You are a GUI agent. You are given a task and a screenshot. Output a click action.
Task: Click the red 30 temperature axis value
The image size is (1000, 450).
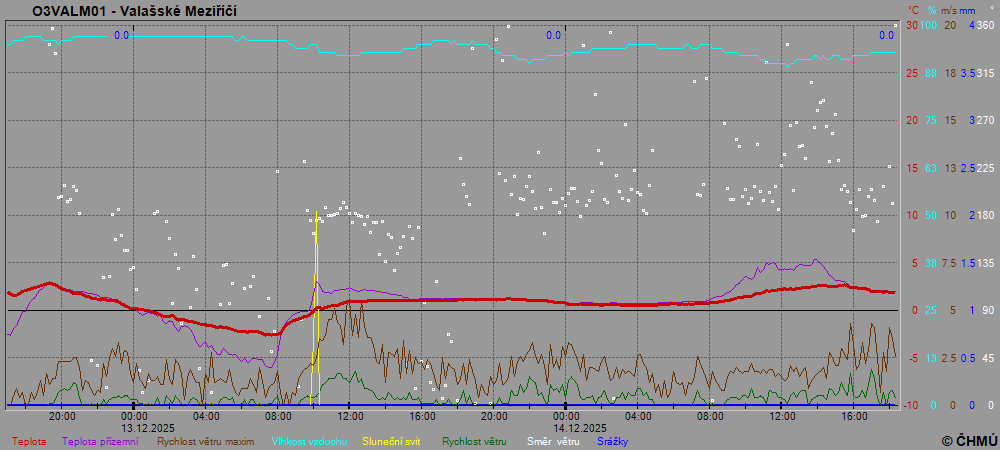tap(912, 25)
